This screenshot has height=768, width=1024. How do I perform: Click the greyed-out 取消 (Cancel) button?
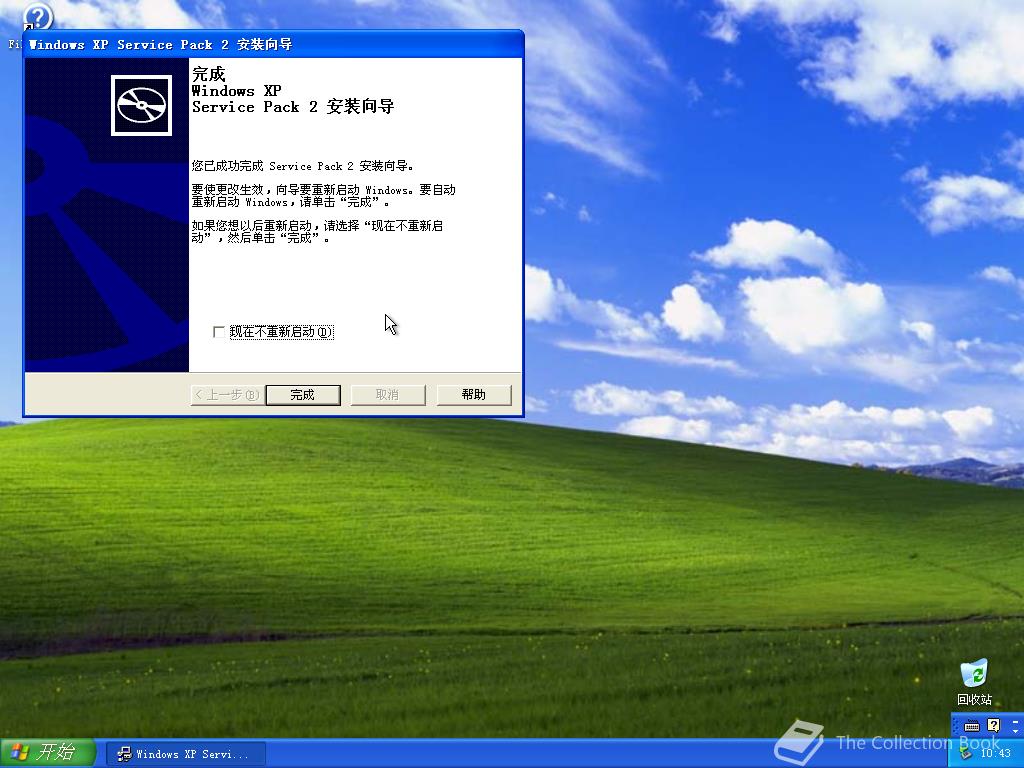pyautogui.click(x=388, y=394)
